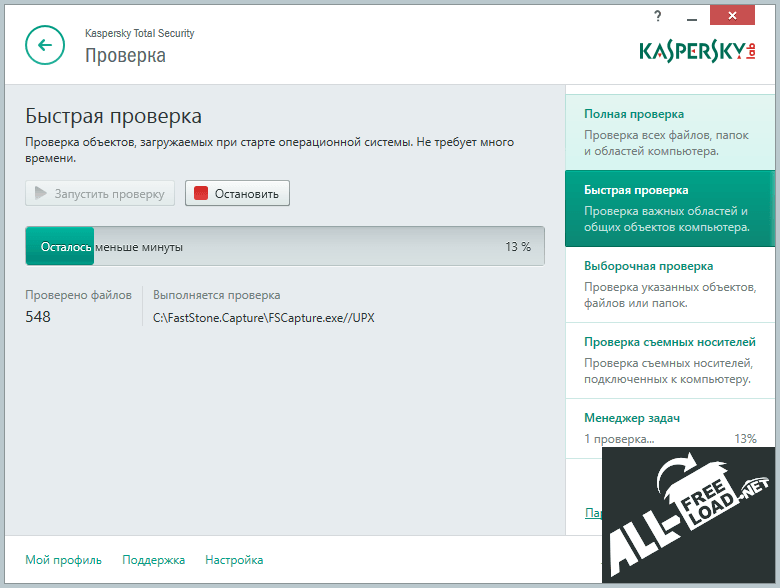Click the Проверено файлов count 548
The width and height of the screenshot is (780, 588).
click(38, 317)
